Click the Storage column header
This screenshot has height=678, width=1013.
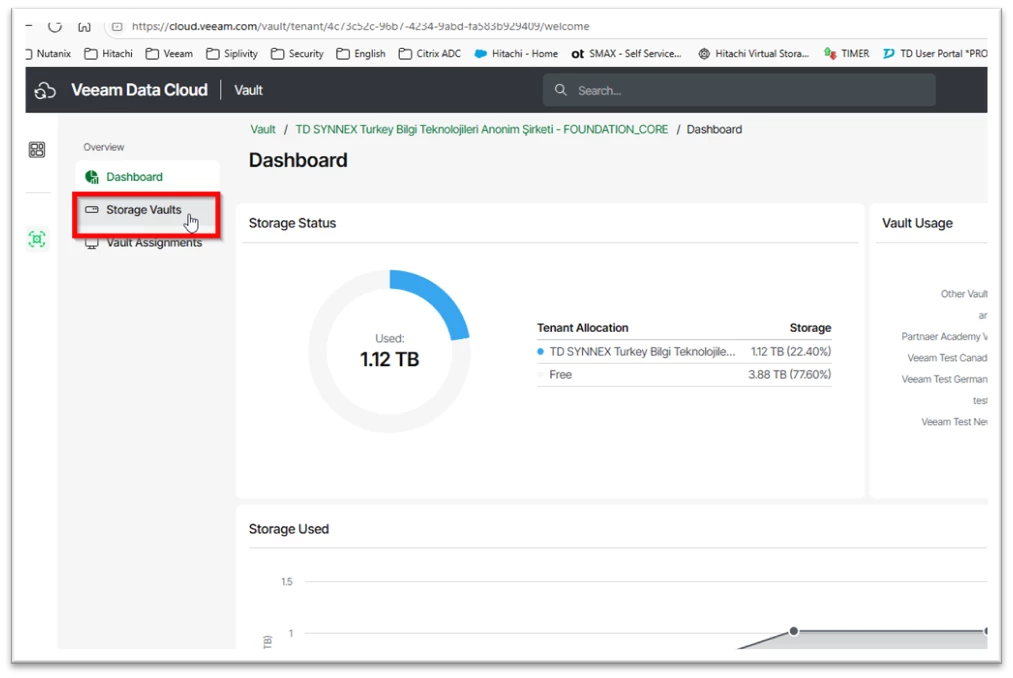(810, 328)
